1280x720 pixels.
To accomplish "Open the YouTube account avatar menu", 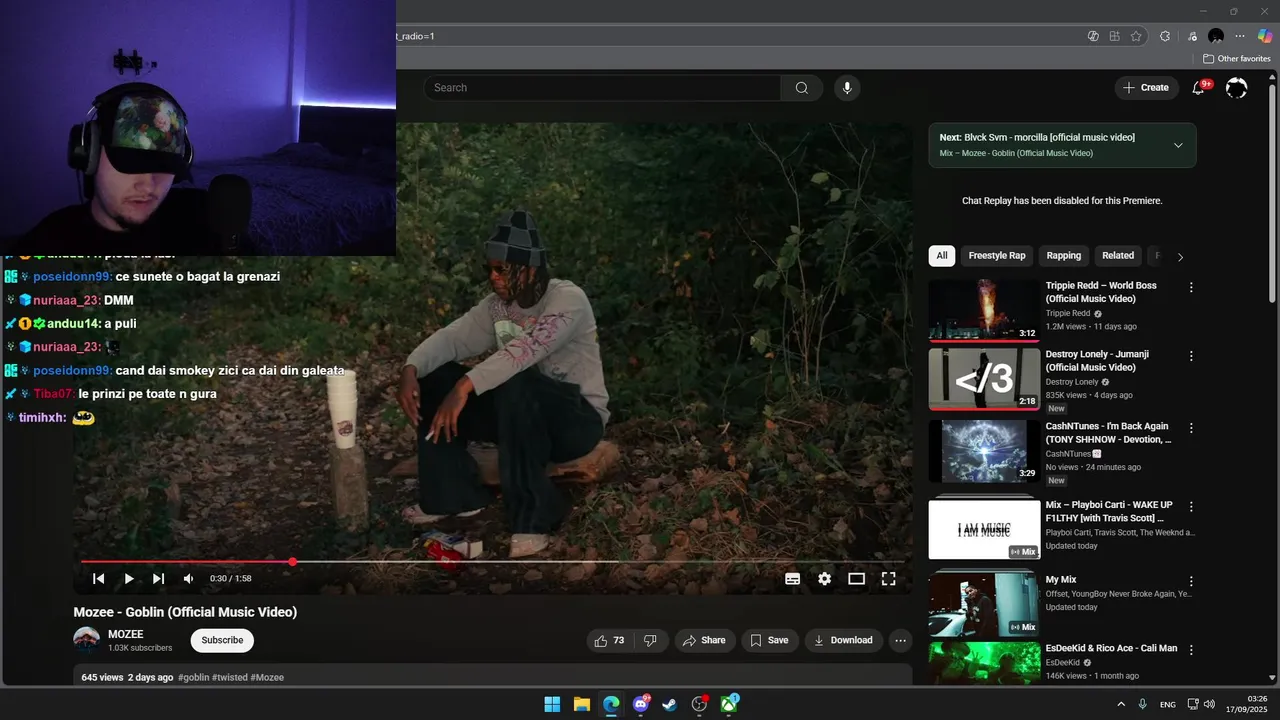I will pos(1237,88).
